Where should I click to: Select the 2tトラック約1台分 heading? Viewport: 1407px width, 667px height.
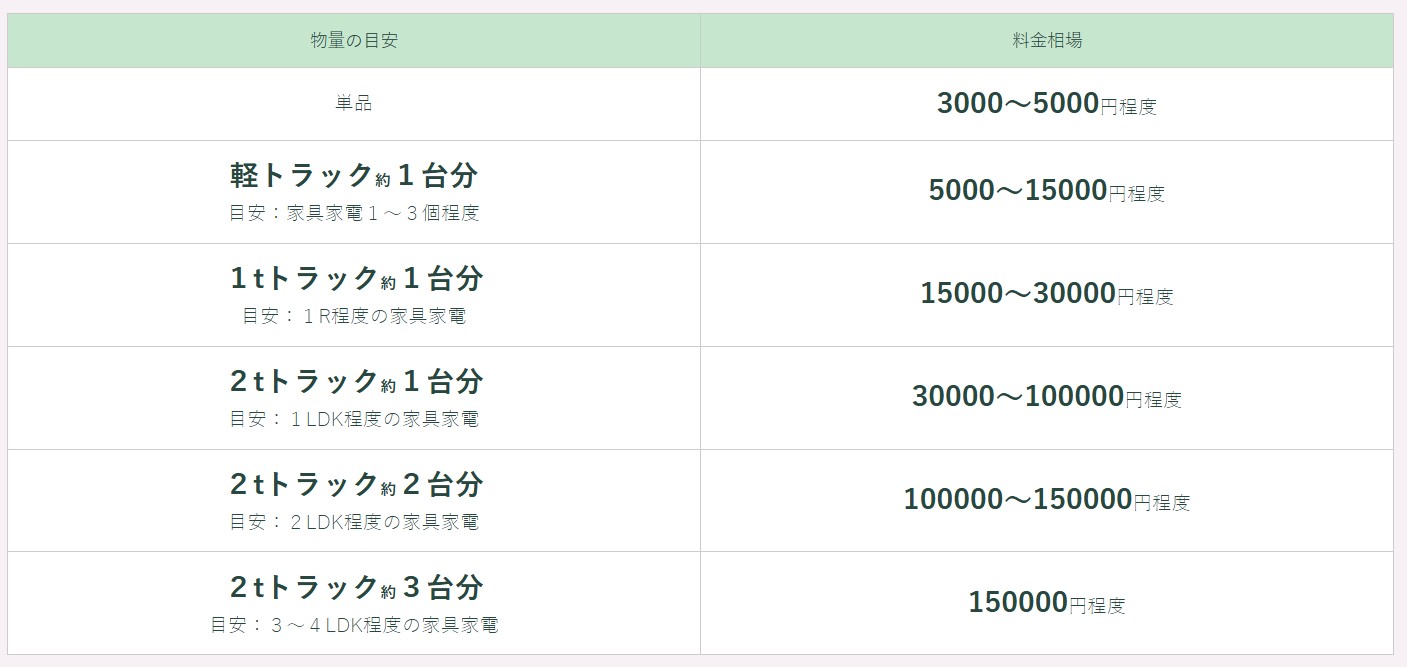tap(354, 381)
